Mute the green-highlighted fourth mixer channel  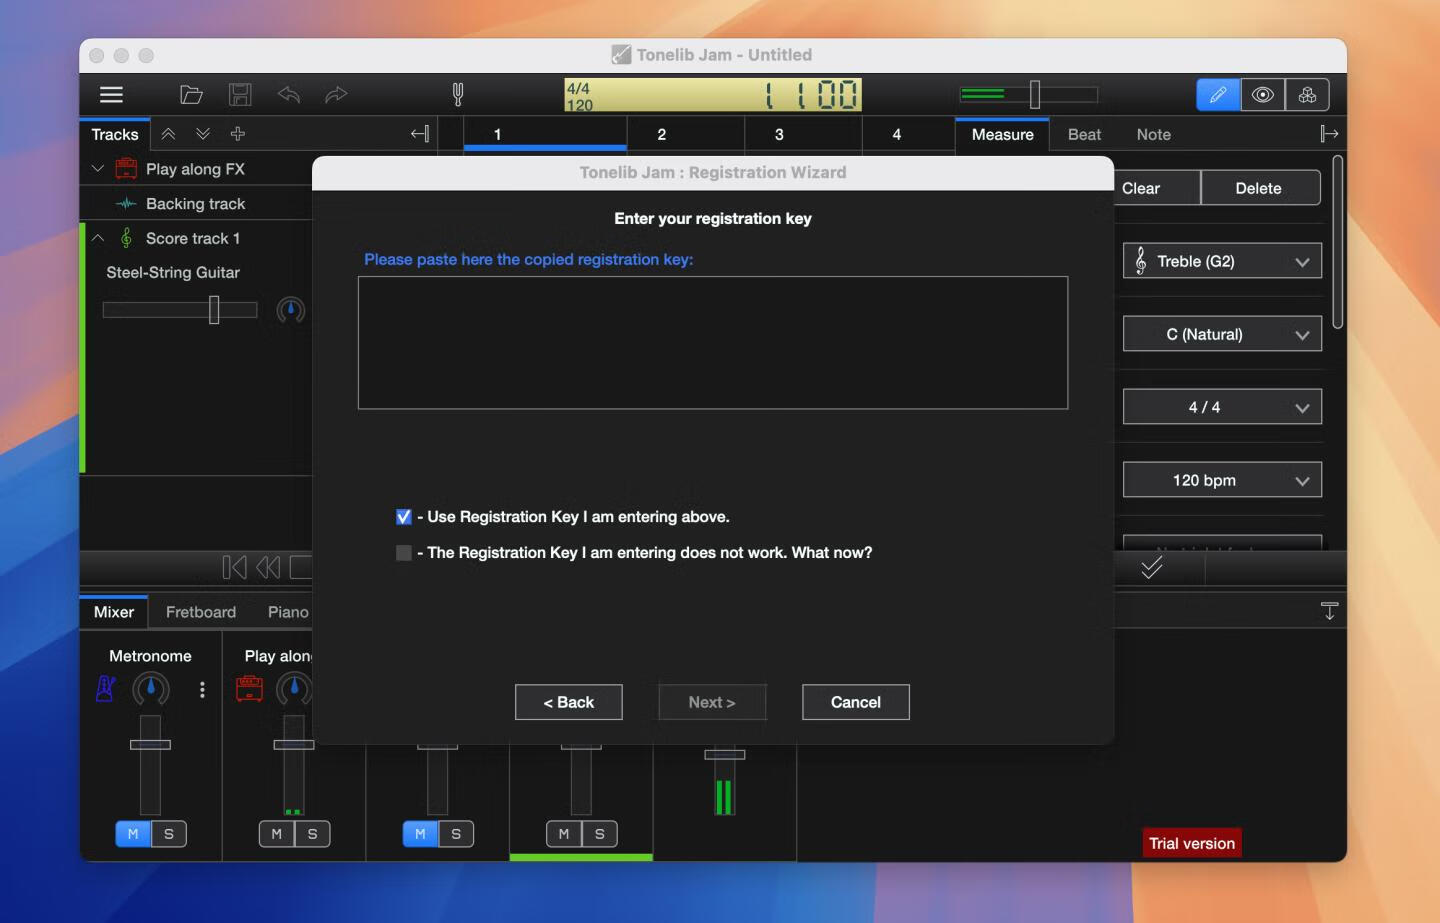coord(564,834)
